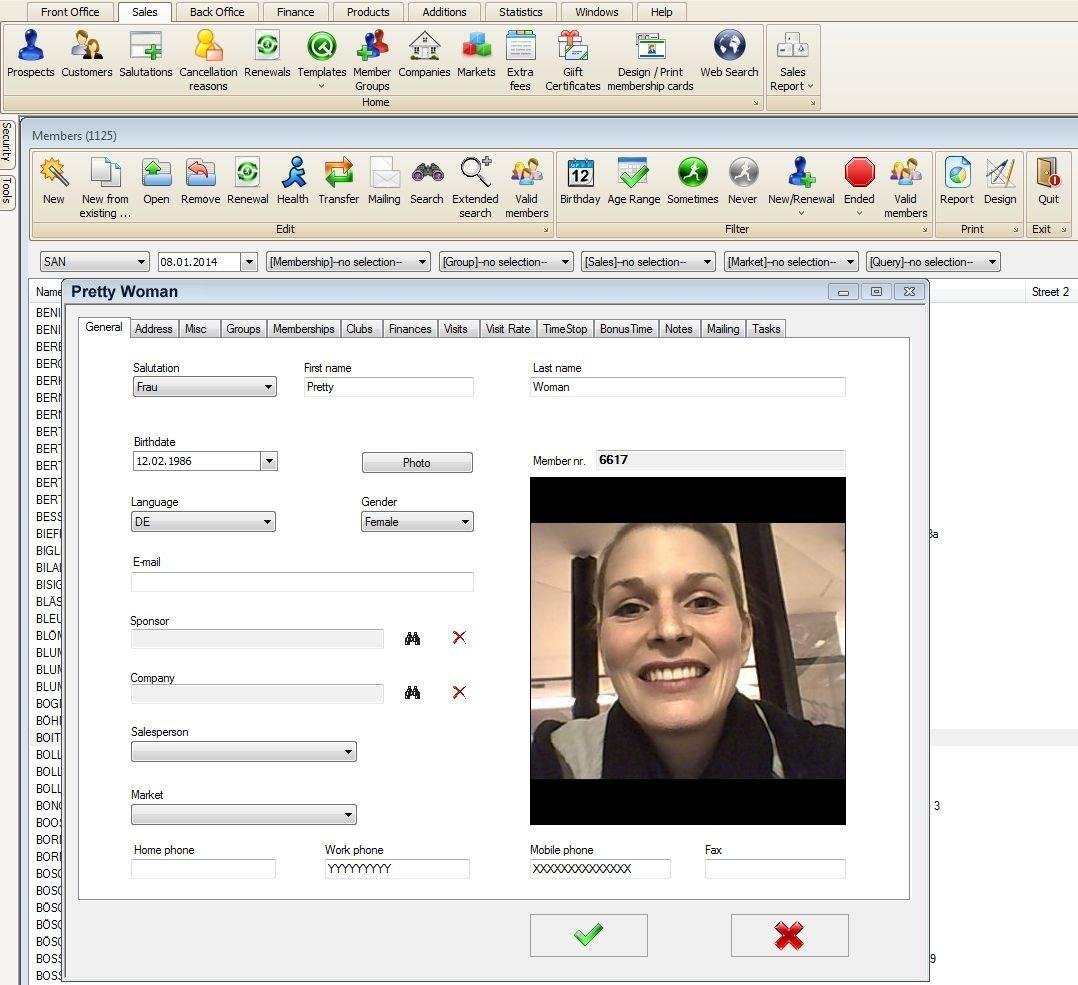Image resolution: width=1078 pixels, height=985 pixels.
Task: Open the Prospects icon in the ribbon
Action: 30,54
